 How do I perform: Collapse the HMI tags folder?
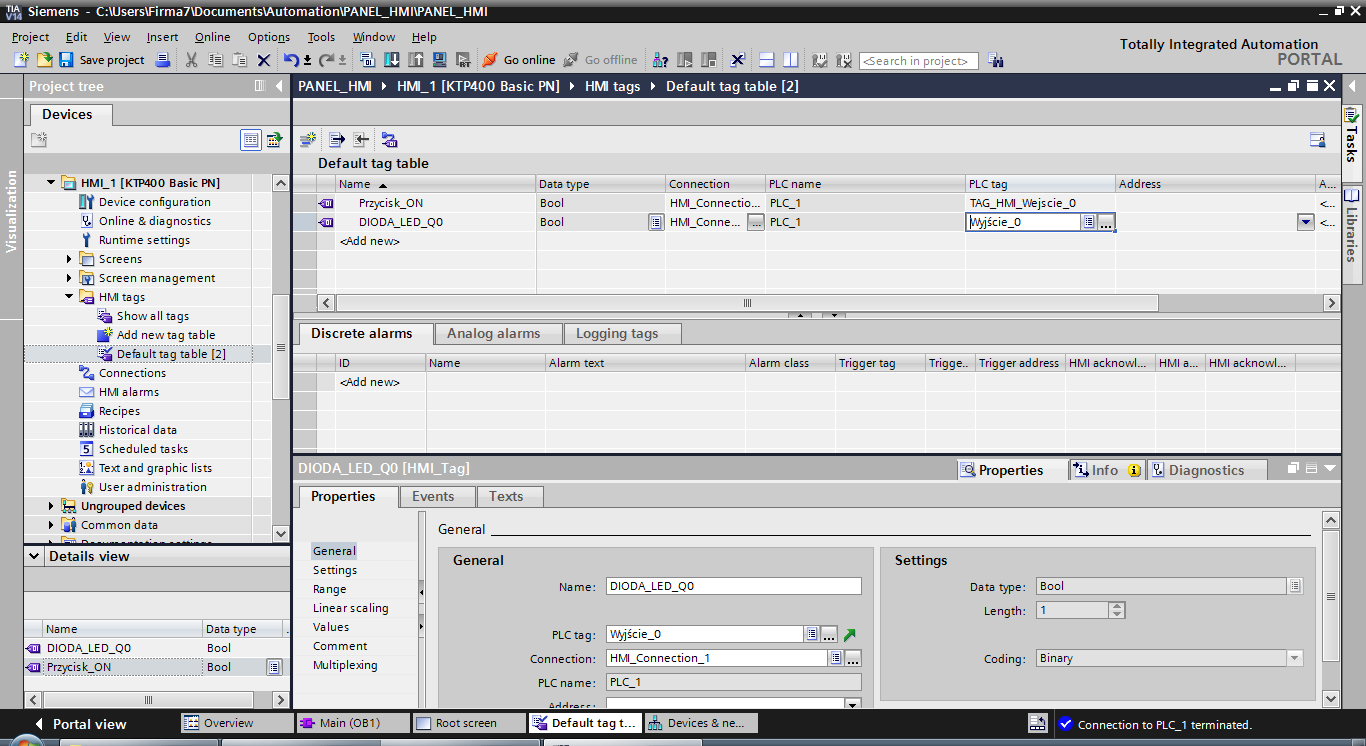pos(70,297)
